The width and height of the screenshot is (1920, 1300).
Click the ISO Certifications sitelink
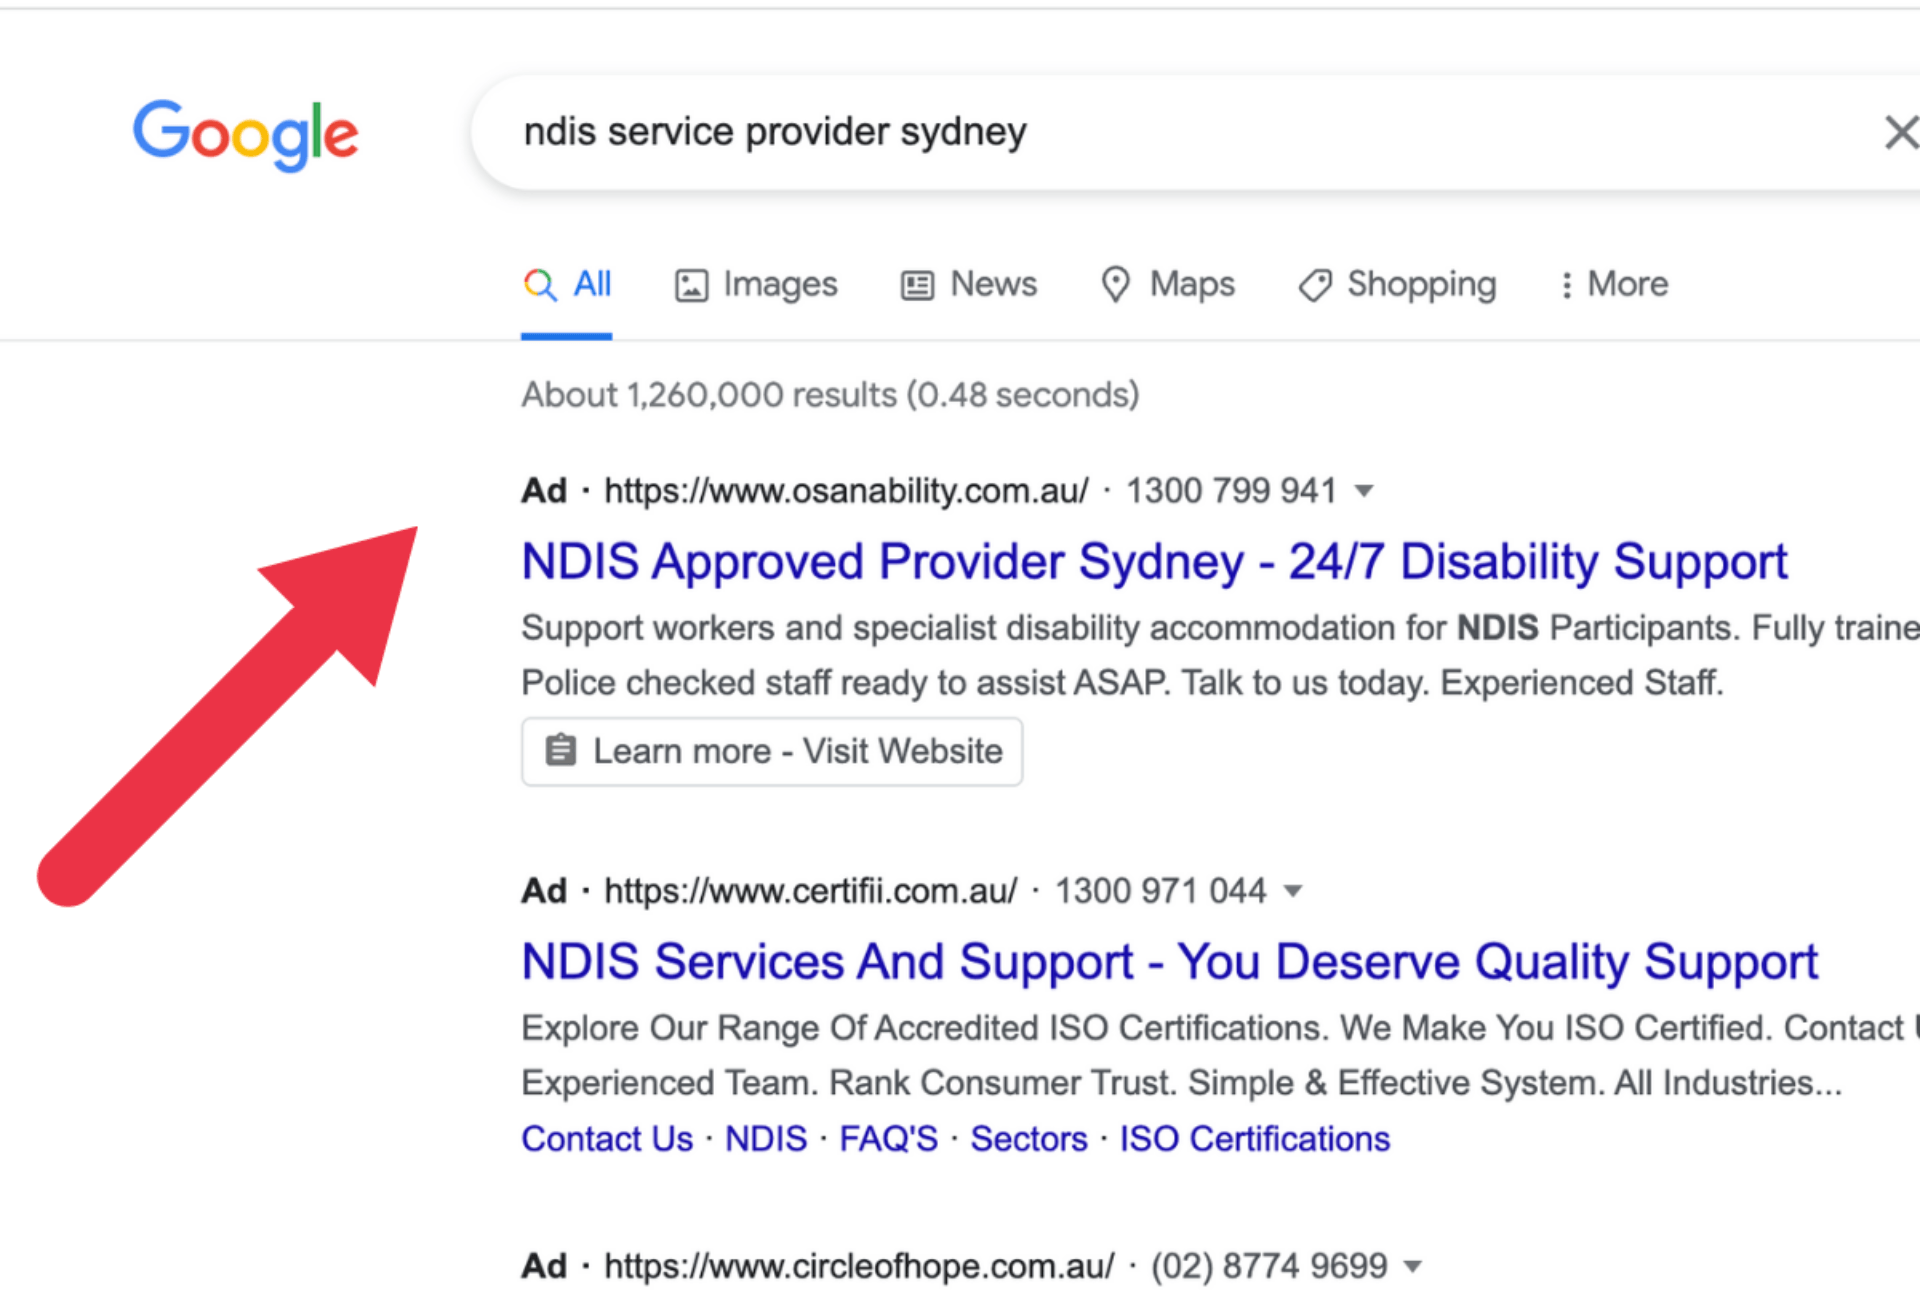click(1254, 1139)
